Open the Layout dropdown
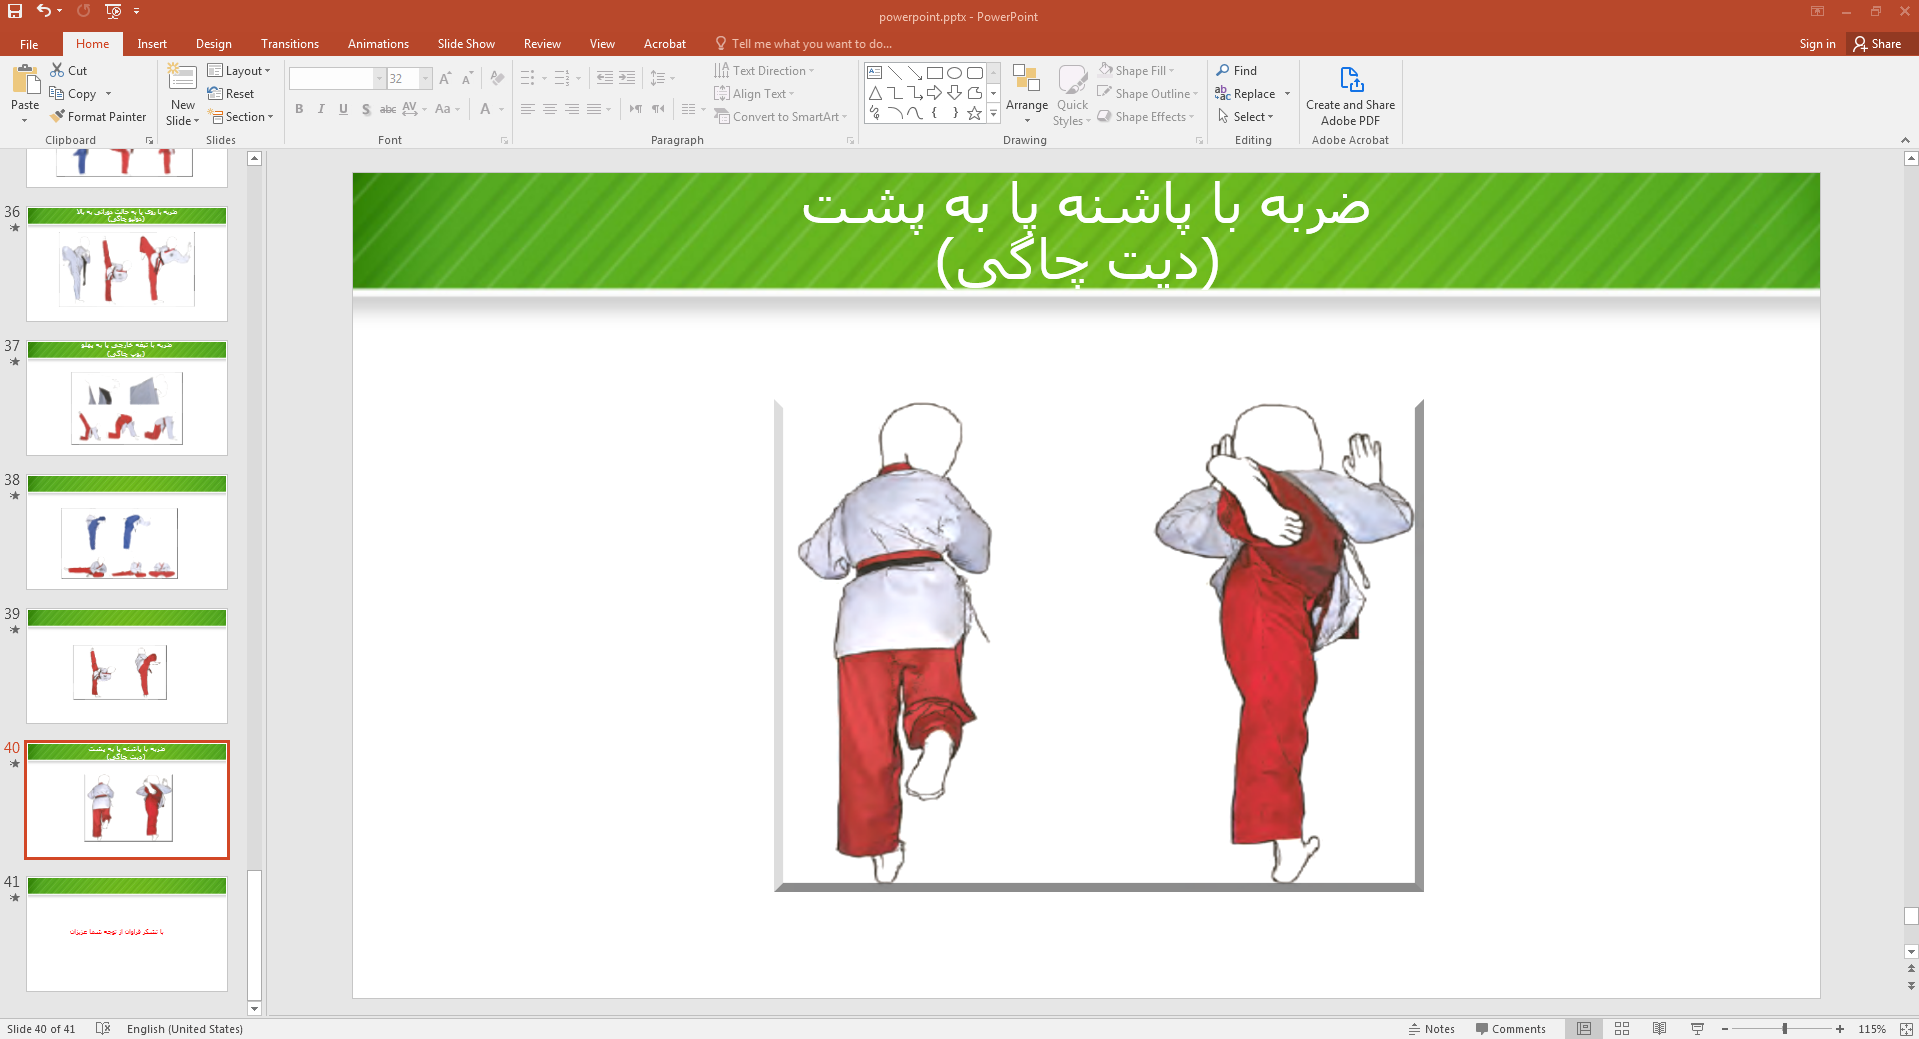 click(x=239, y=71)
